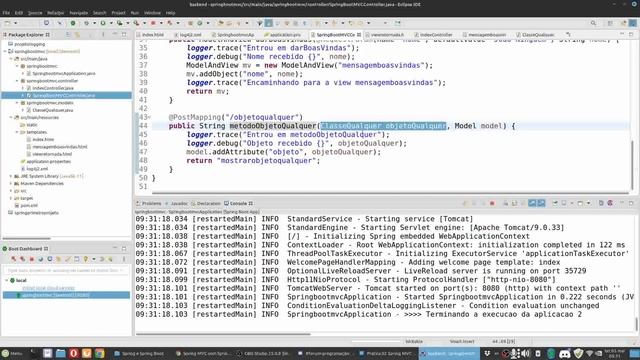Collapse all in Package Explorer
640x360 pixels.
tap(68, 35)
